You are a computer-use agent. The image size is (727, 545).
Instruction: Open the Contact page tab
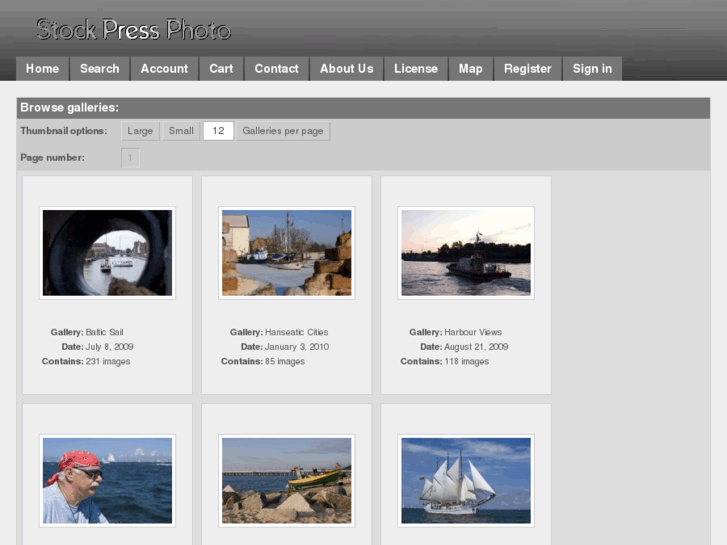click(277, 69)
